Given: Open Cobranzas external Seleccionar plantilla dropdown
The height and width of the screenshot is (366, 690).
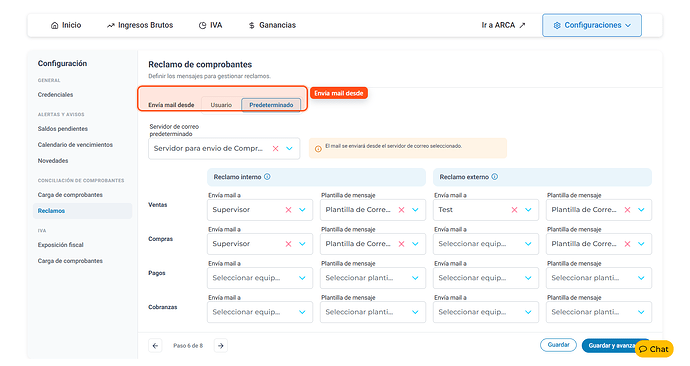Looking at the screenshot, I should tap(599, 312).
